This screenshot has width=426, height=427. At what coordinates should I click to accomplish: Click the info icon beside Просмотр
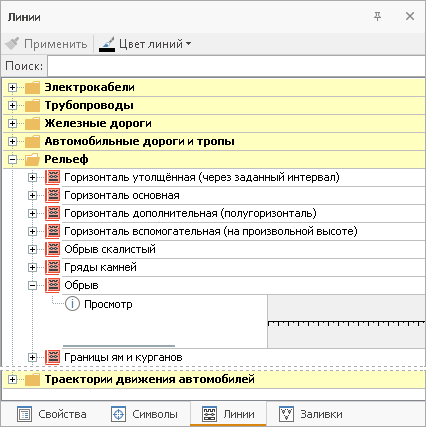(72, 304)
